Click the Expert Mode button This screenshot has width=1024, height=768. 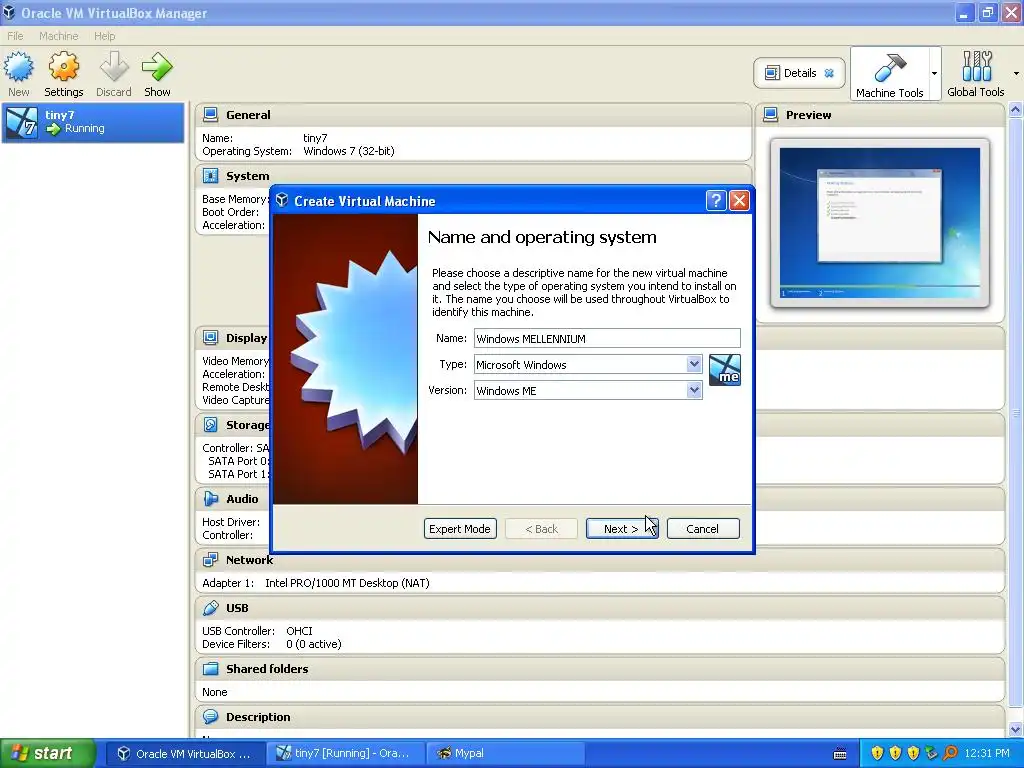(460, 529)
